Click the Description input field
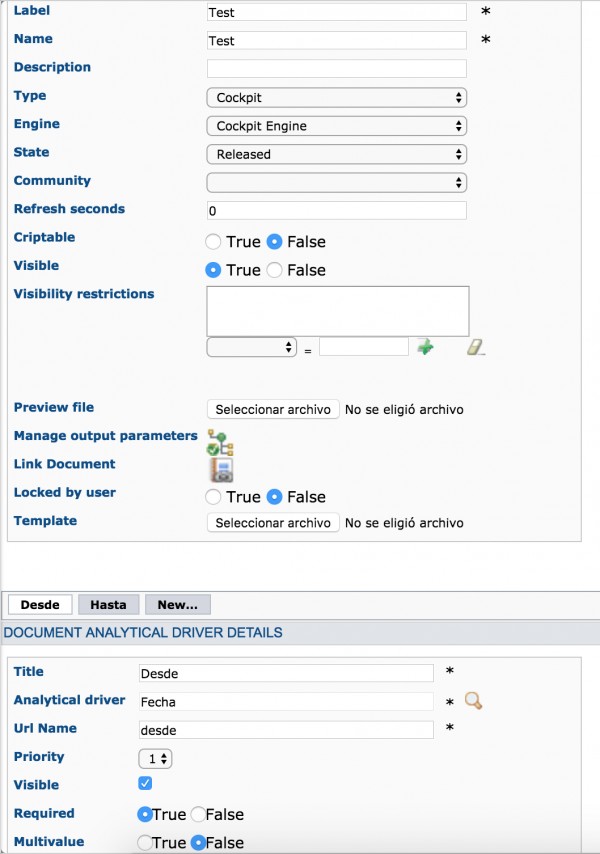The height and width of the screenshot is (854, 600). coord(336,69)
